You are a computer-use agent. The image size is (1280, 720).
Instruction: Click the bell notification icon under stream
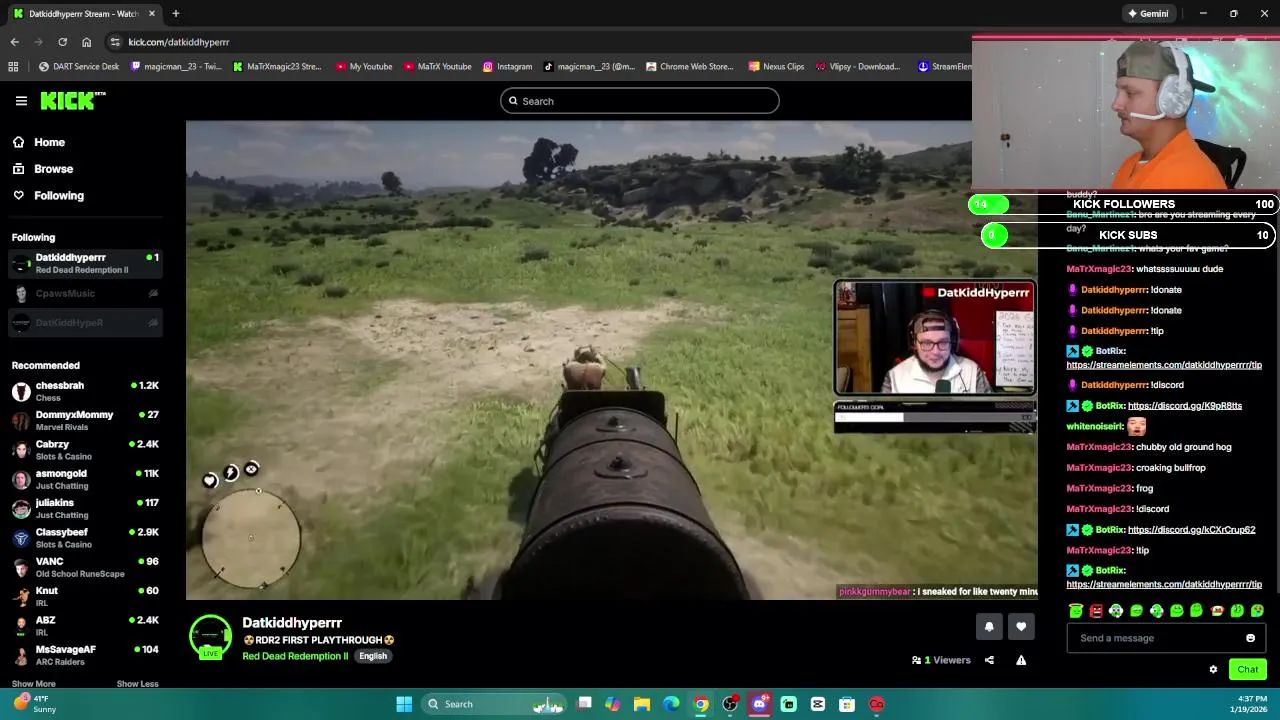pos(989,627)
